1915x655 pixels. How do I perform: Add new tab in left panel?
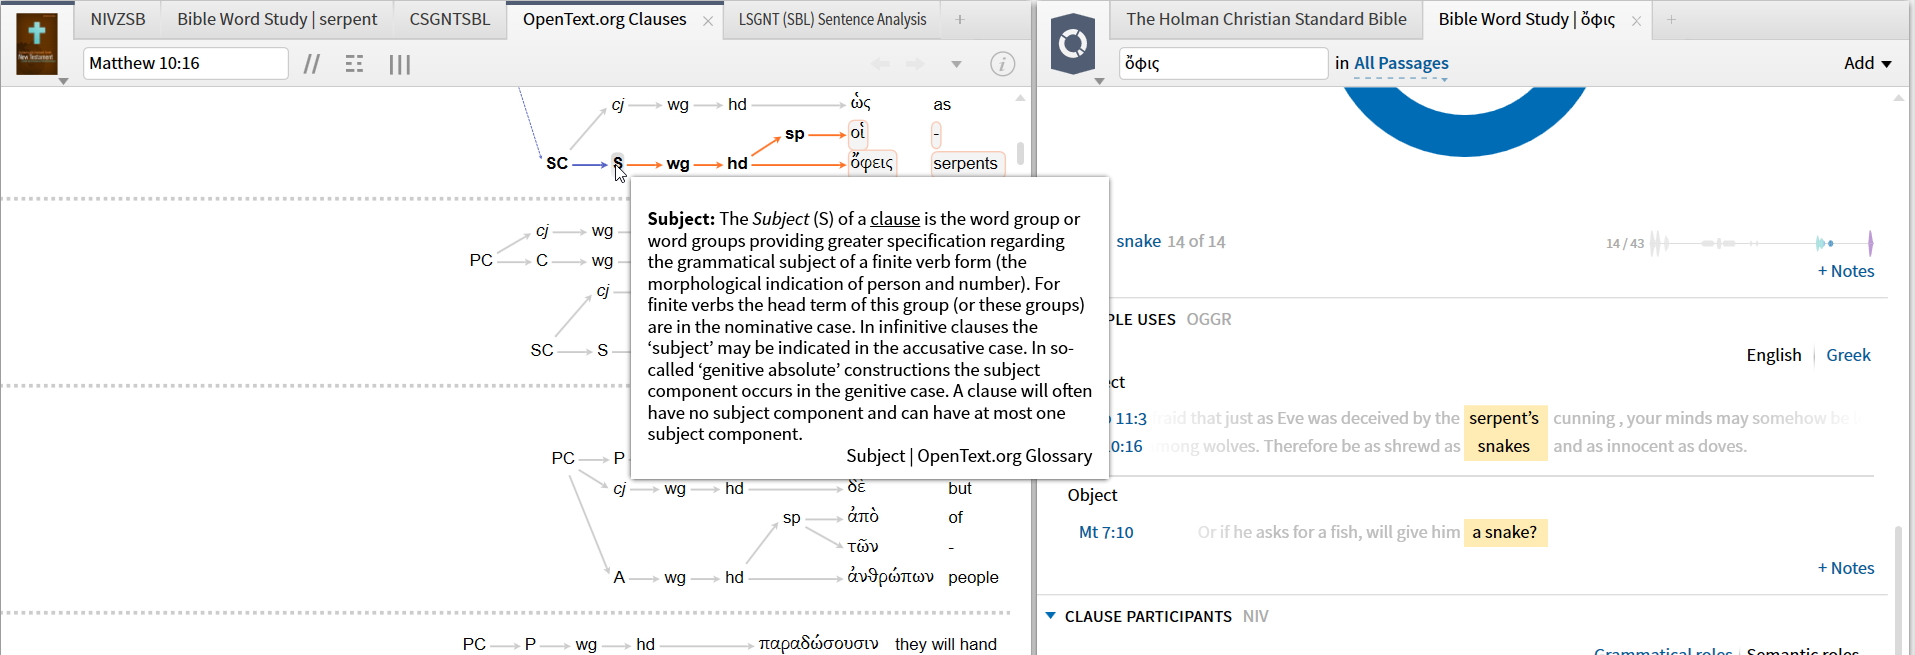pyautogui.click(x=960, y=19)
